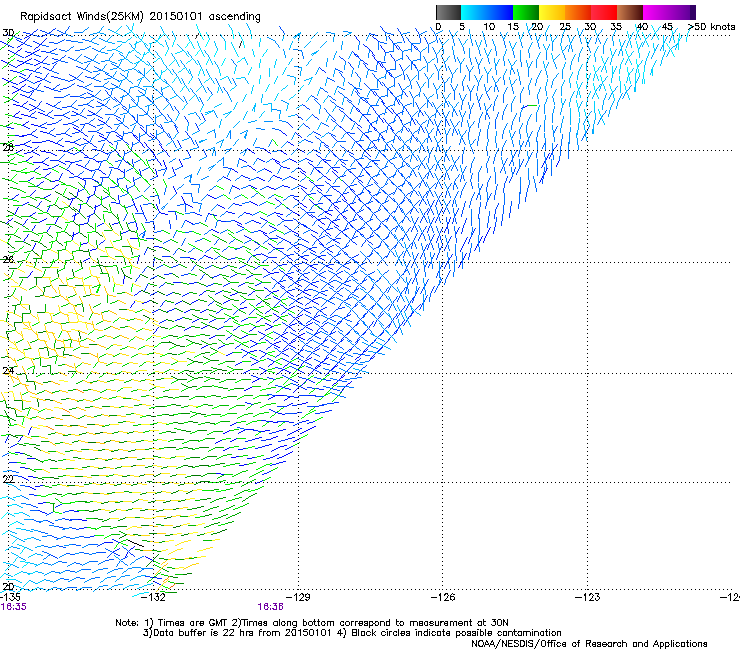
Task: Click the cyan-blue 5-15 knots color band
Action: click(x=487, y=12)
